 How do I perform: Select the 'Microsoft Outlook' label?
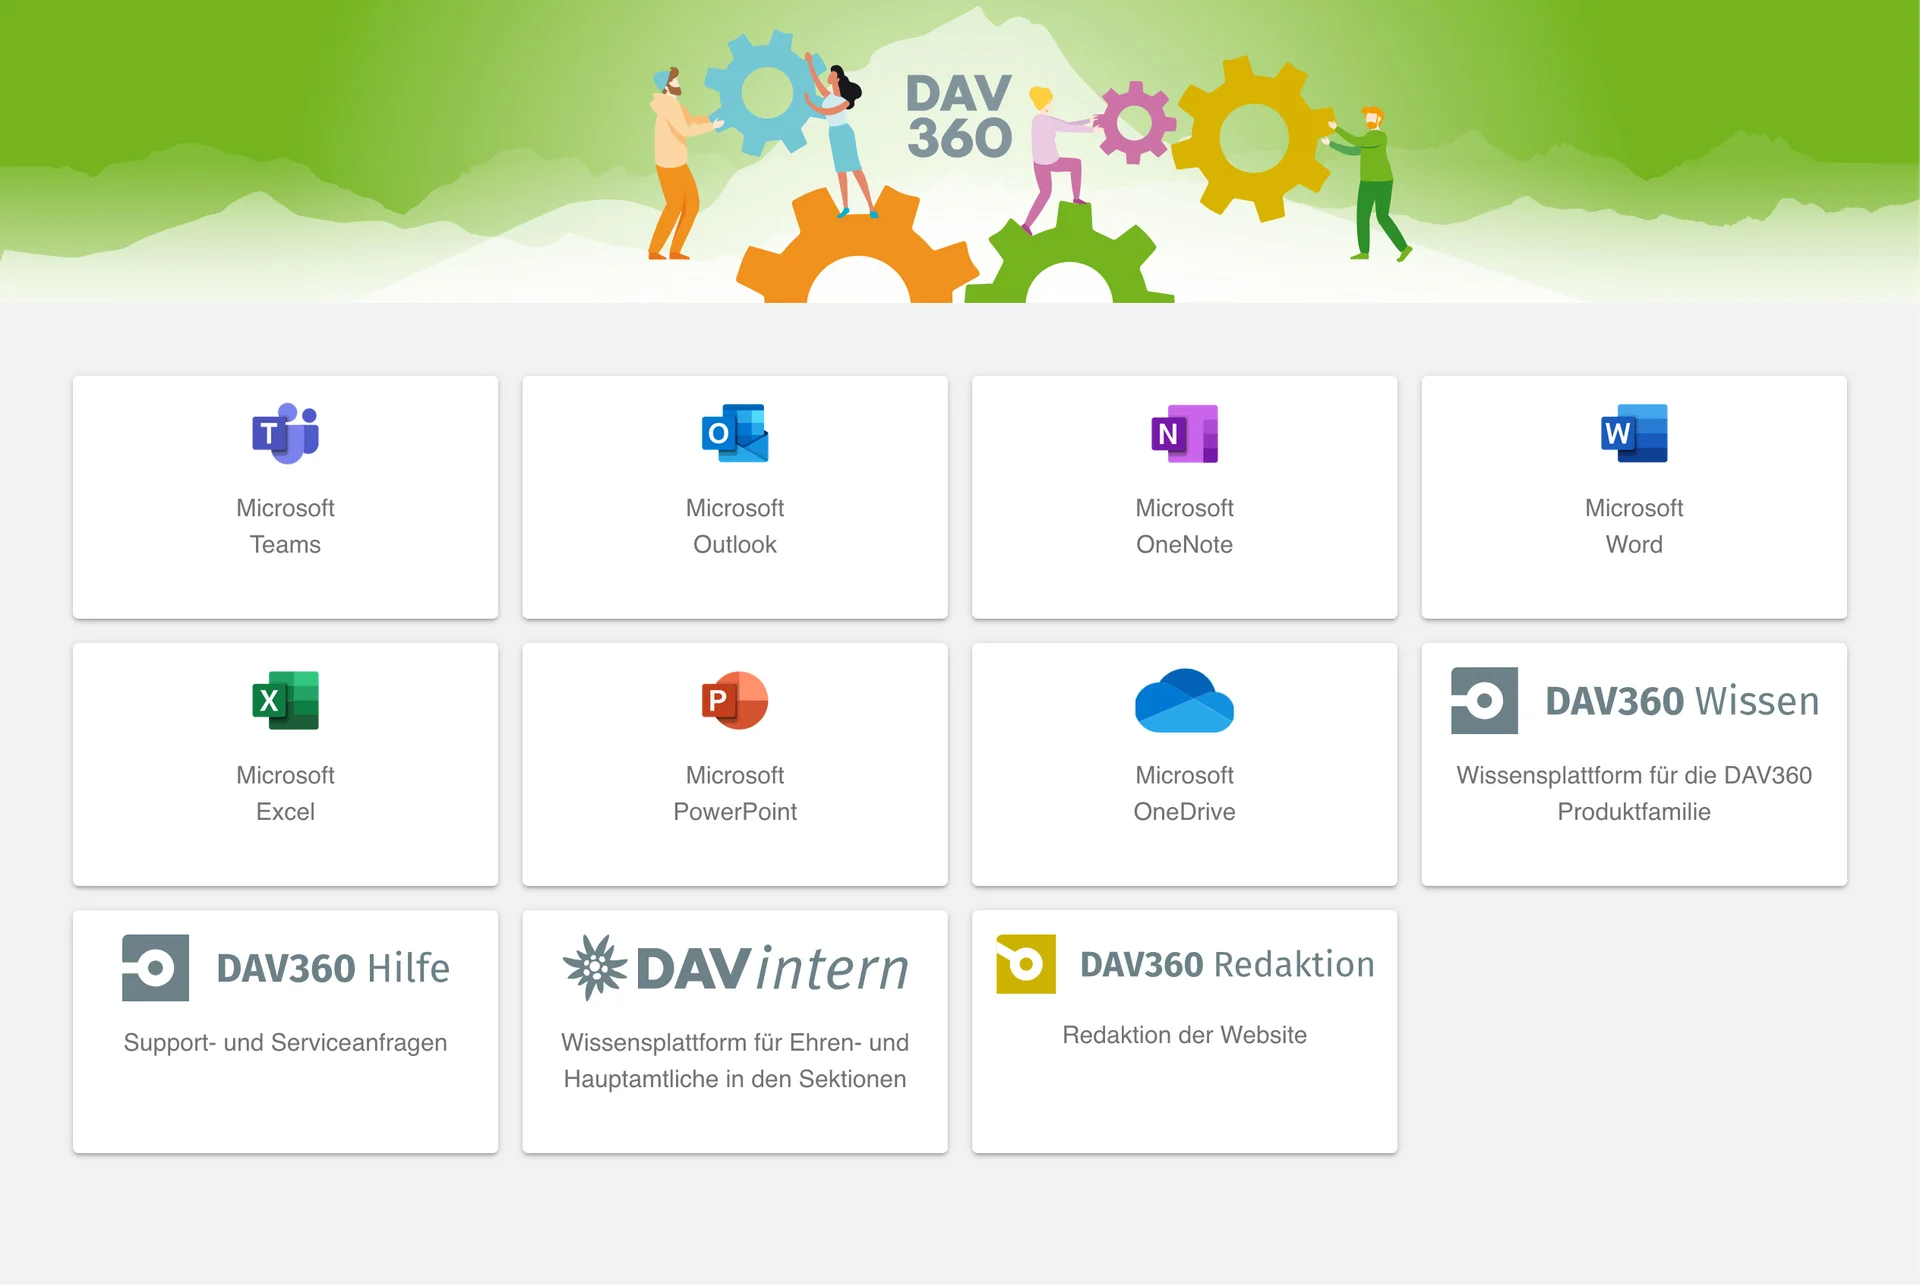click(735, 526)
